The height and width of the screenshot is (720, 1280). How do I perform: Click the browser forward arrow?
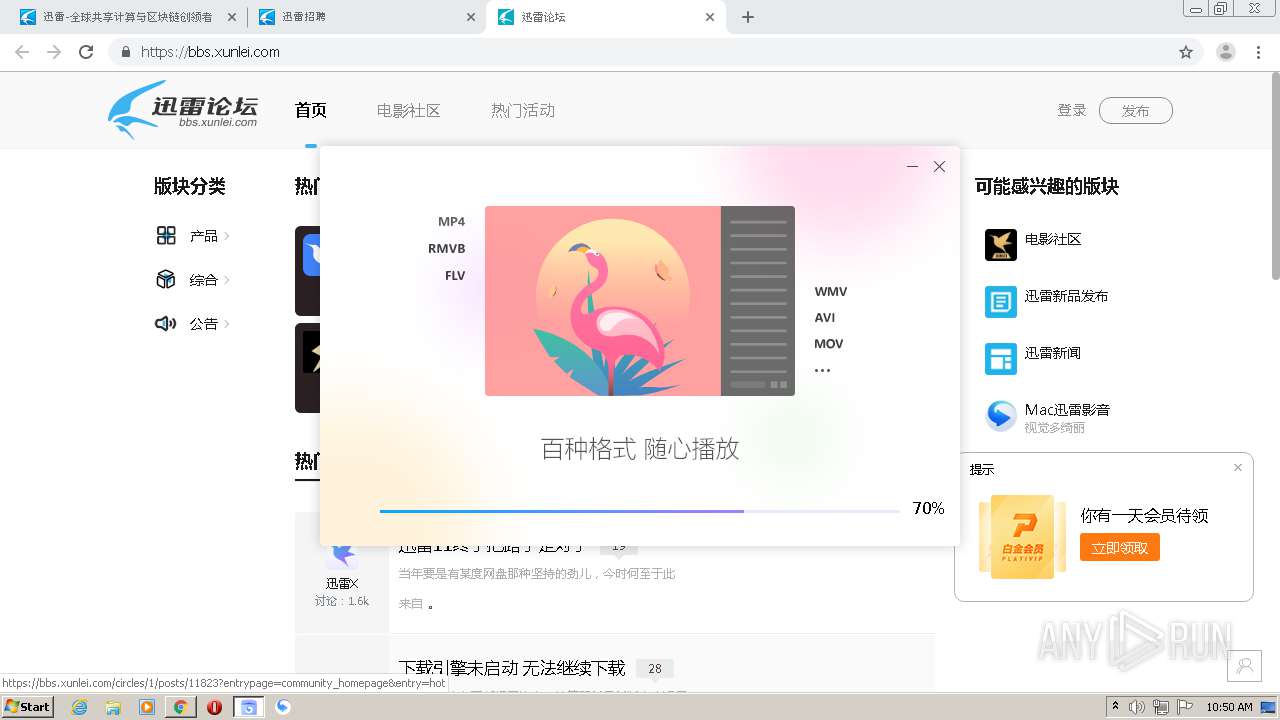[54, 52]
